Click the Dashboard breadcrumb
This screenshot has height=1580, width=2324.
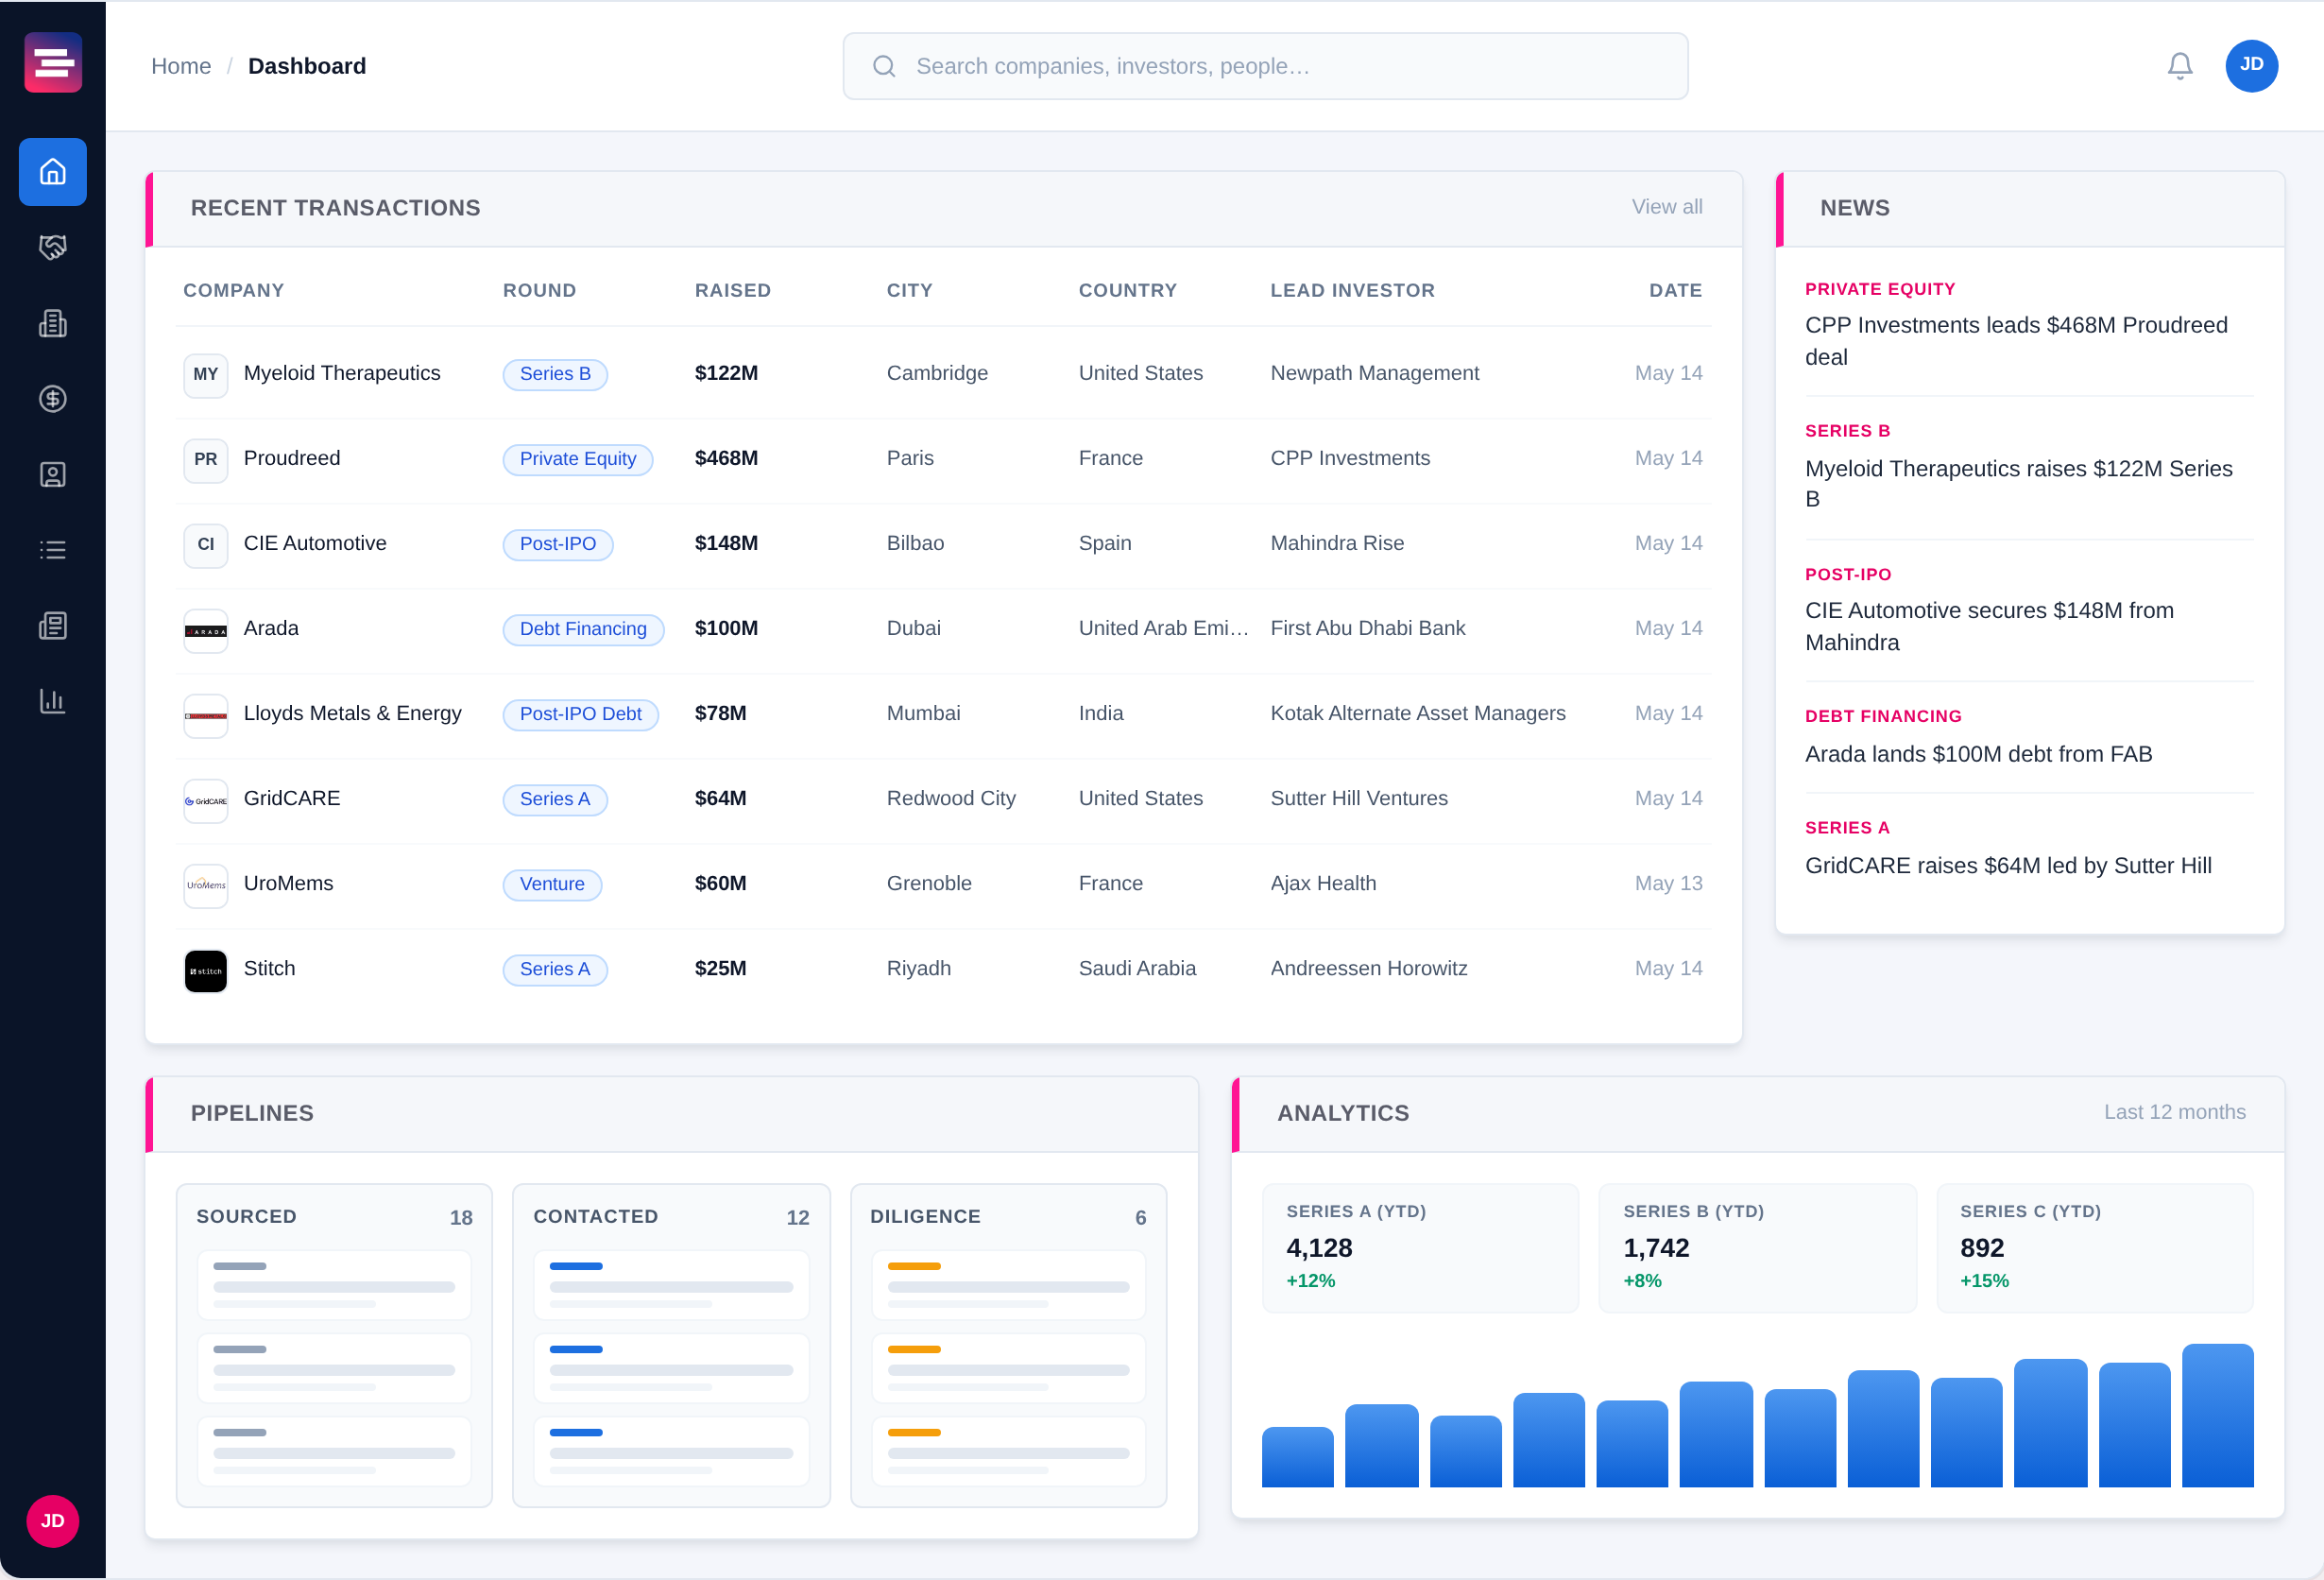(307, 66)
